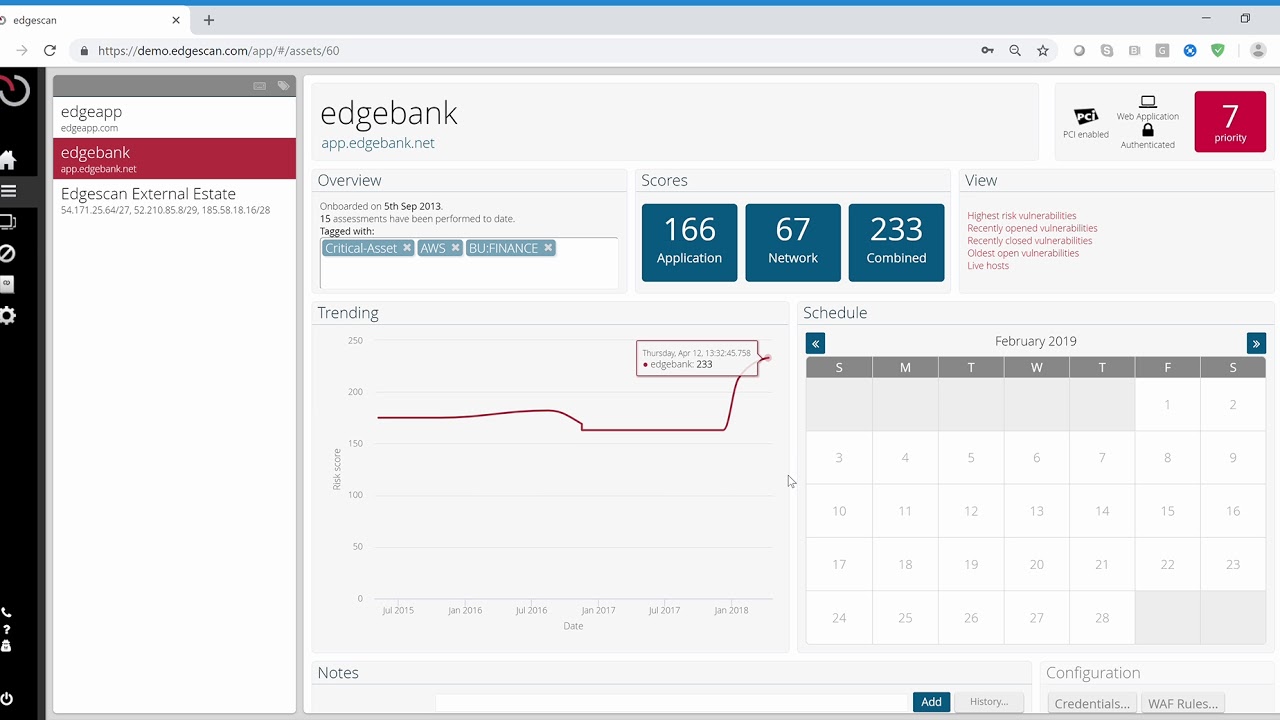Click the tag icon above asset list
This screenshot has width=1280, height=720.
283,86
